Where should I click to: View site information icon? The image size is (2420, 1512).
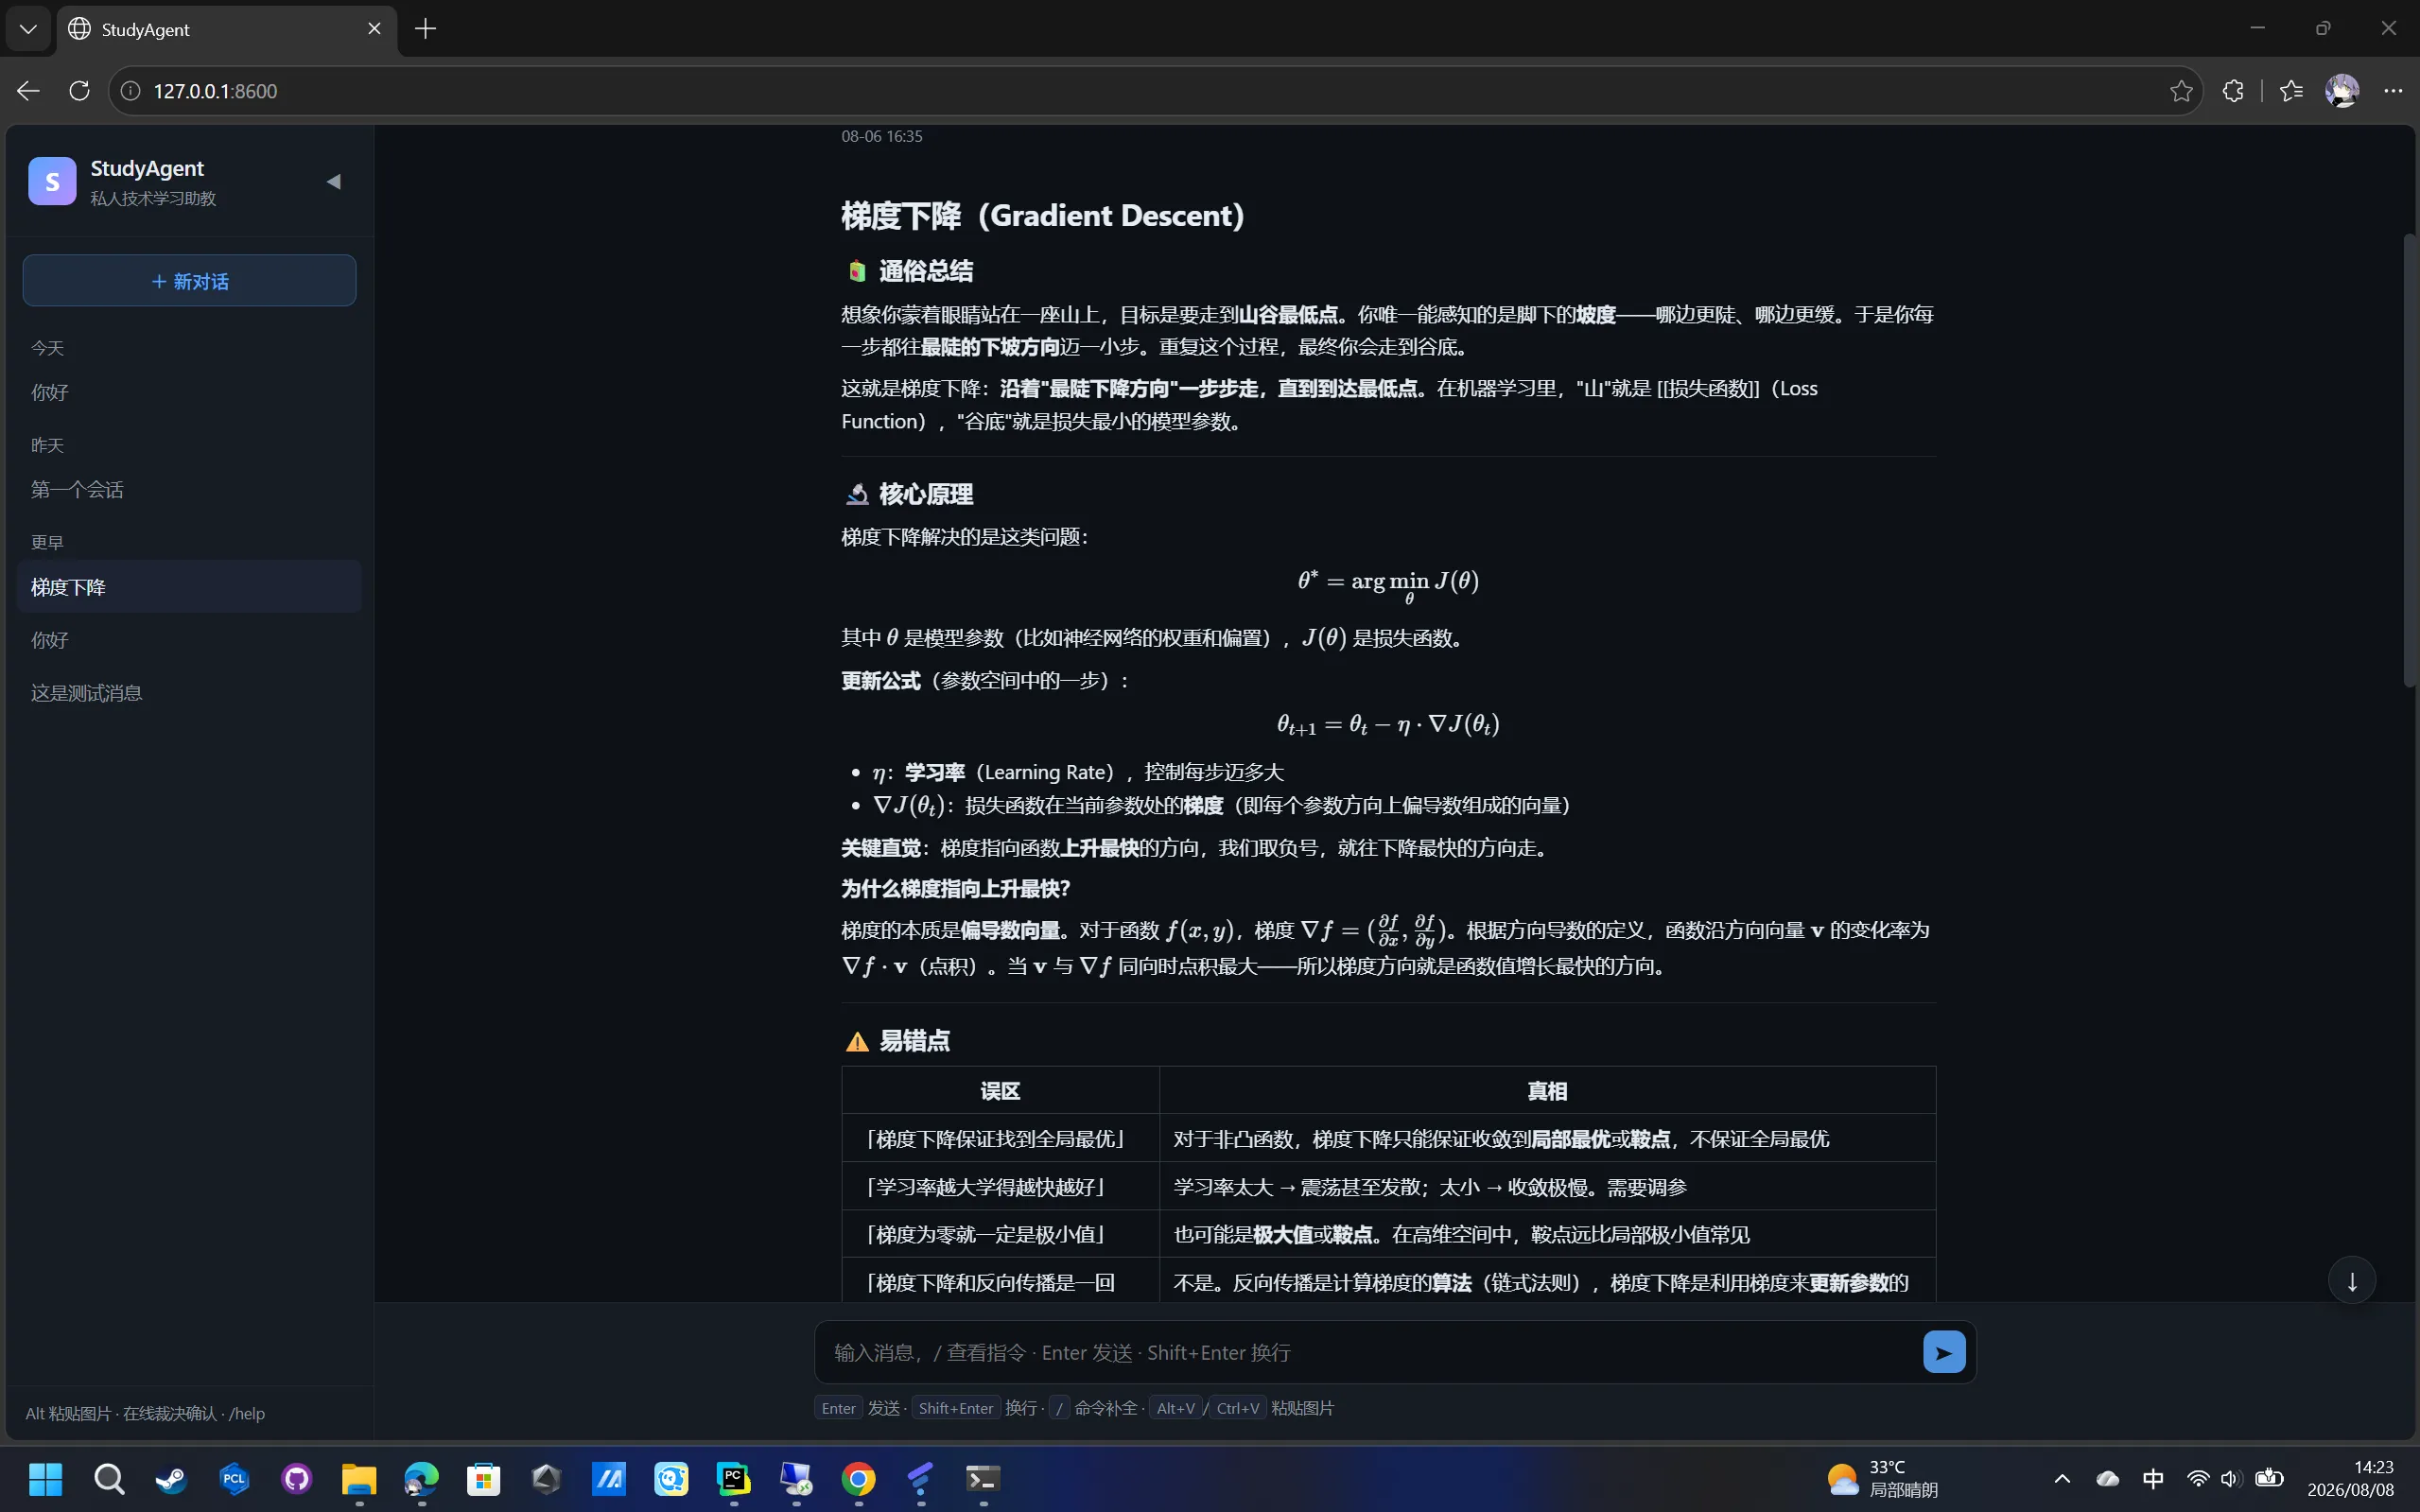tap(130, 91)
